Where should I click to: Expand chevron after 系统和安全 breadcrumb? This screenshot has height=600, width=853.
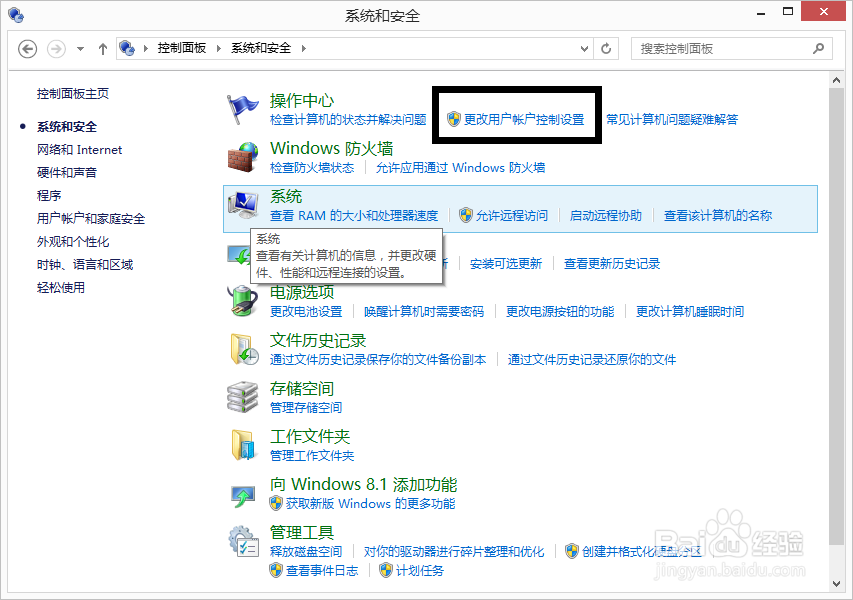(x=304, y=48)
